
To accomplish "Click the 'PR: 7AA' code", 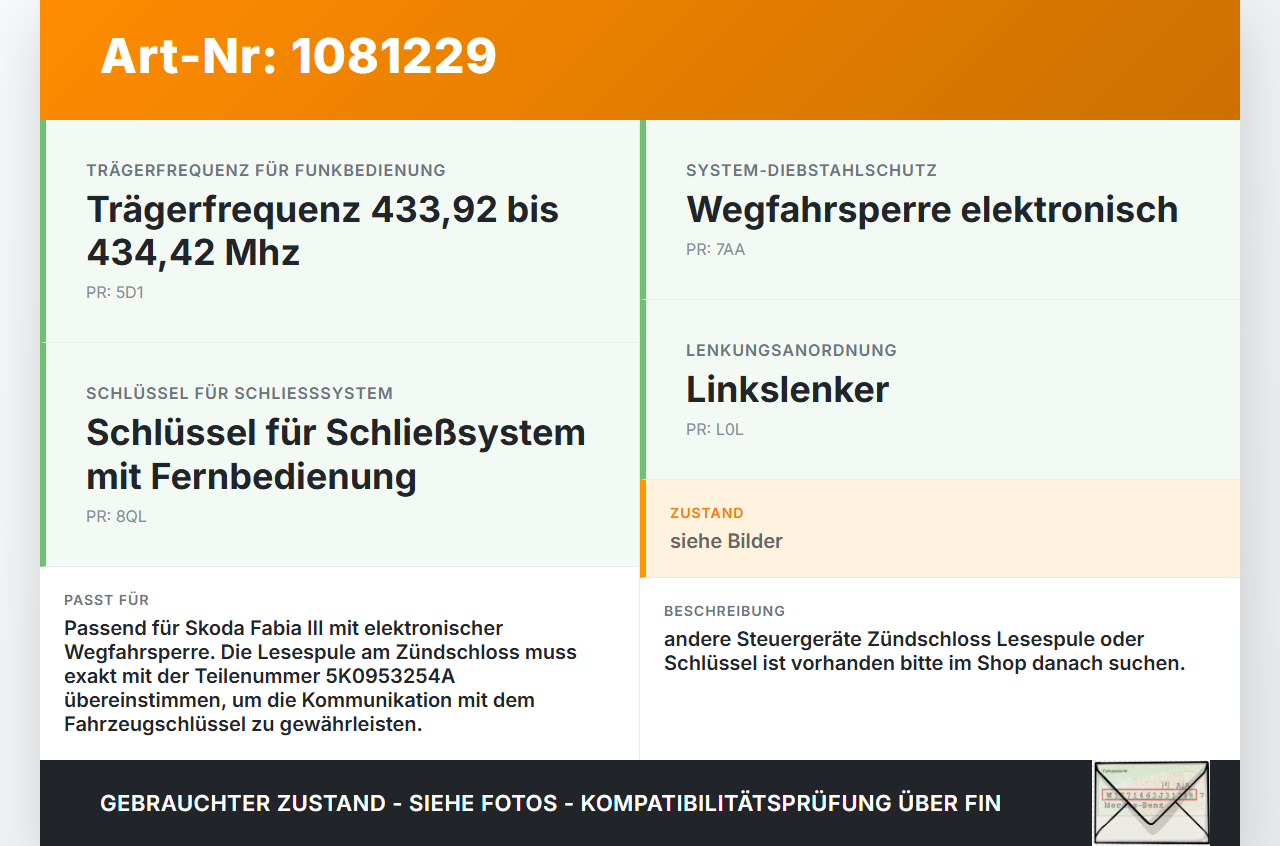I will (x=715, y=250).
